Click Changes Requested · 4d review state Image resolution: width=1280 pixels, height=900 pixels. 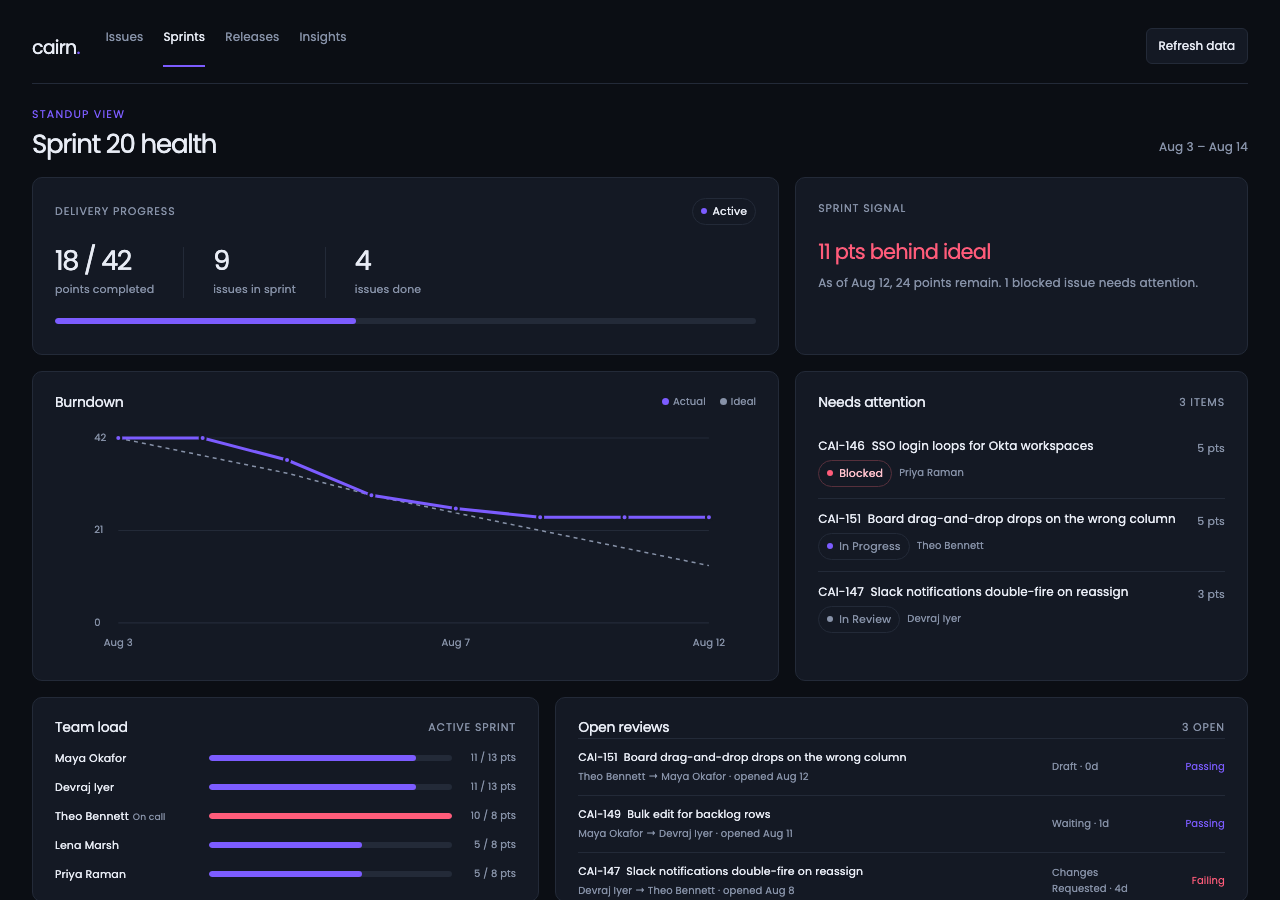pos(1090,880)
